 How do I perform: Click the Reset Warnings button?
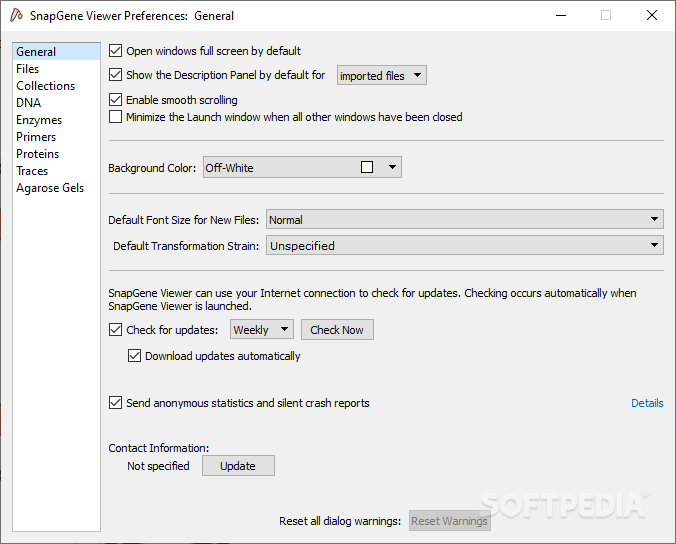click(x=449, y=521)
